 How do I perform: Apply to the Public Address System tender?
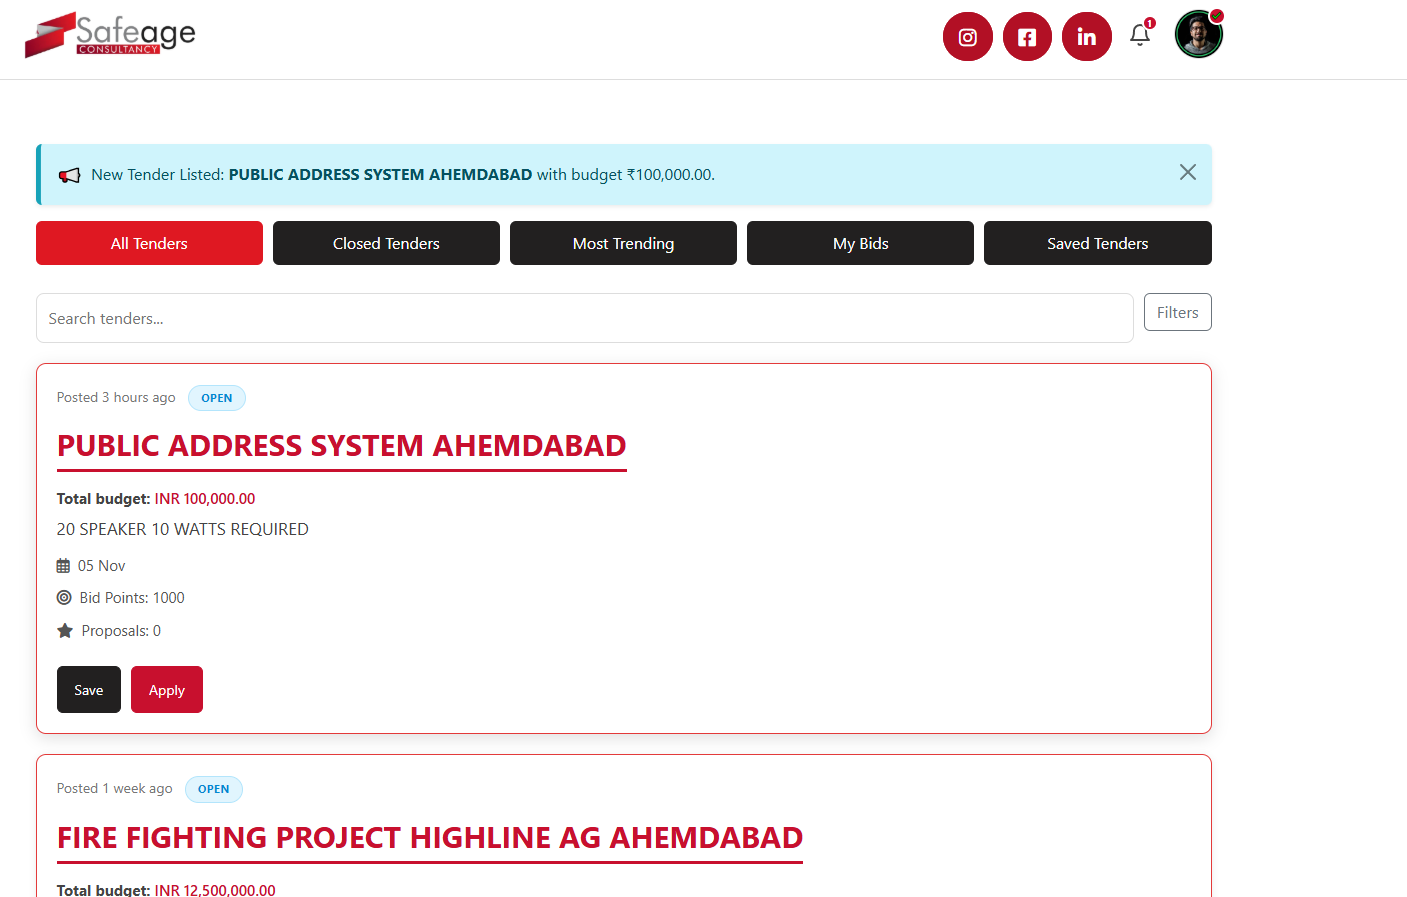tap(167, 690)
